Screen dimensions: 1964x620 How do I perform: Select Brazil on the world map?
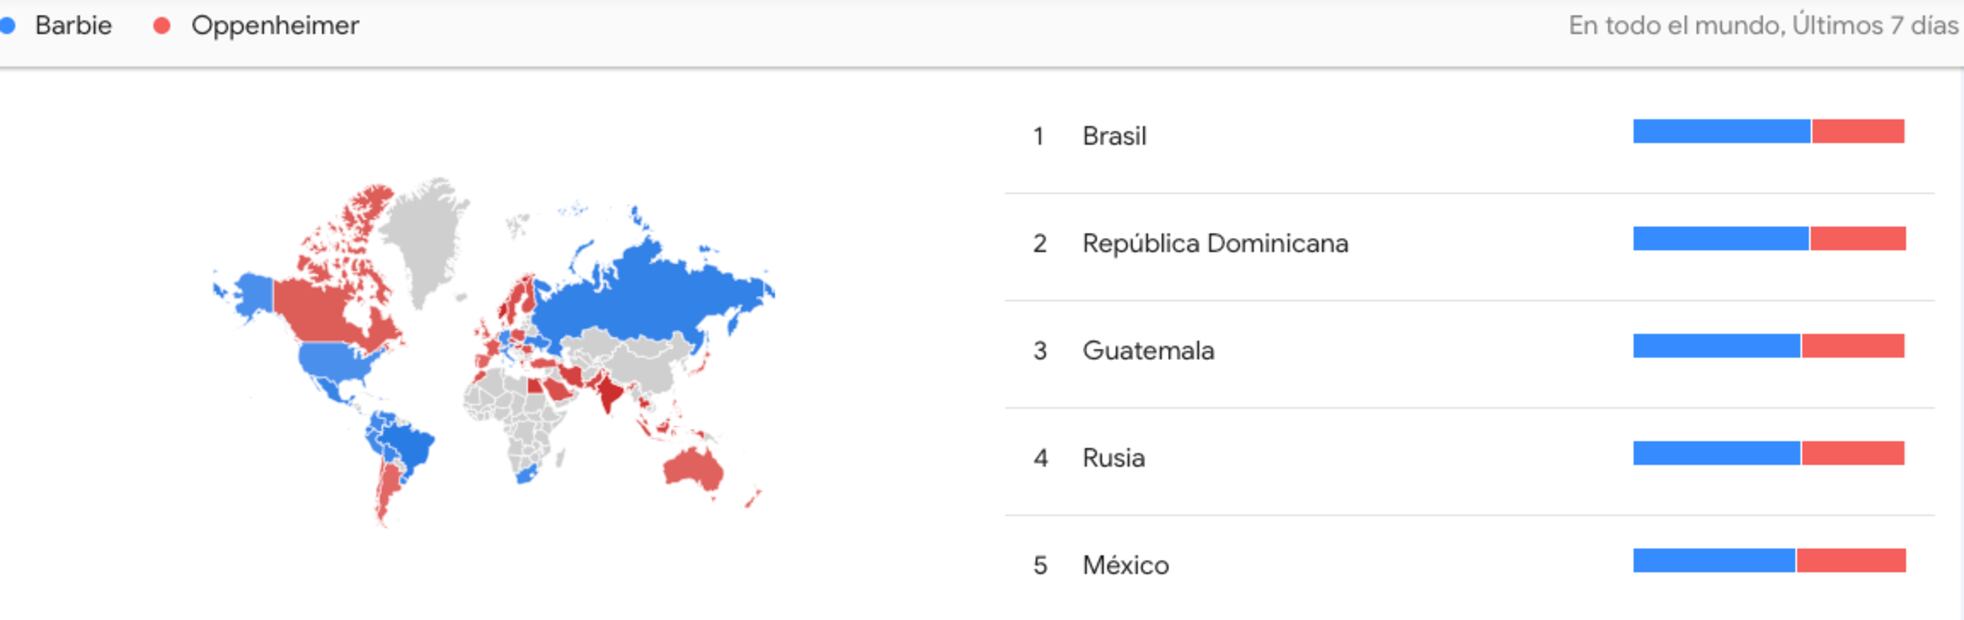click(x=405, y=447)
